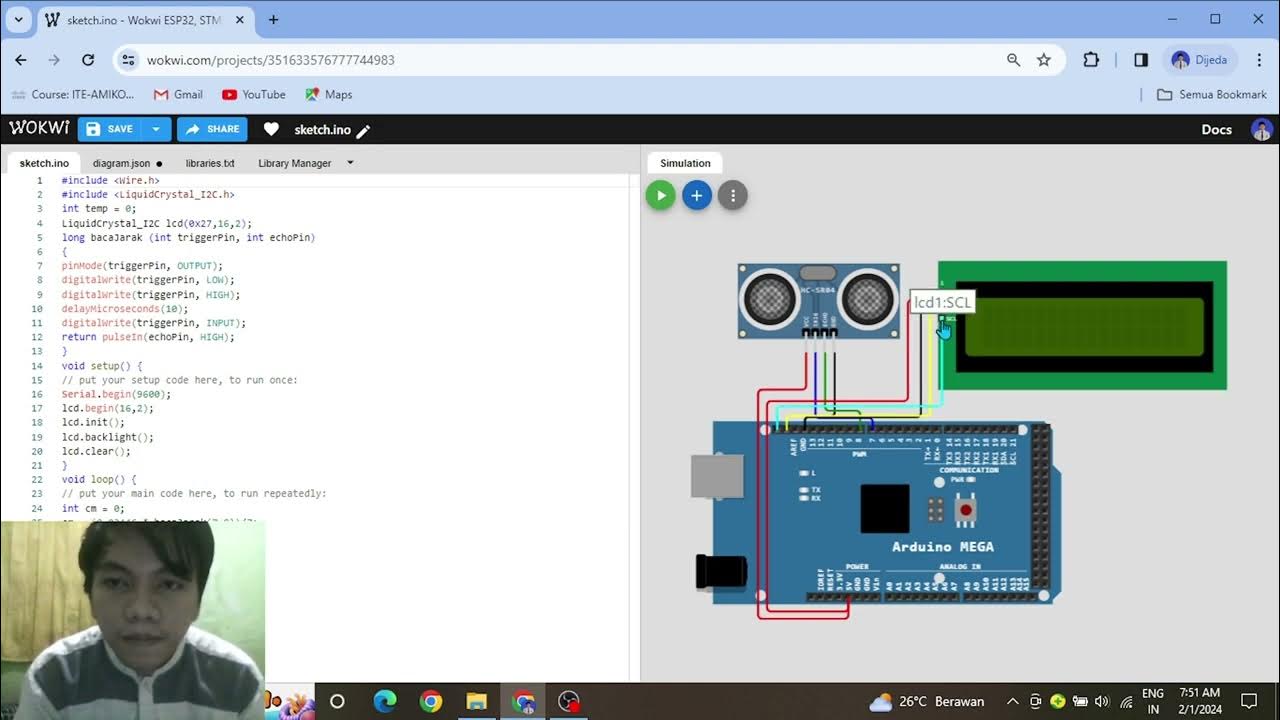Open the taskbar clock showing 7:51 AM
The width and height of the screenshot is (1280, 720).
point(1198,701)
